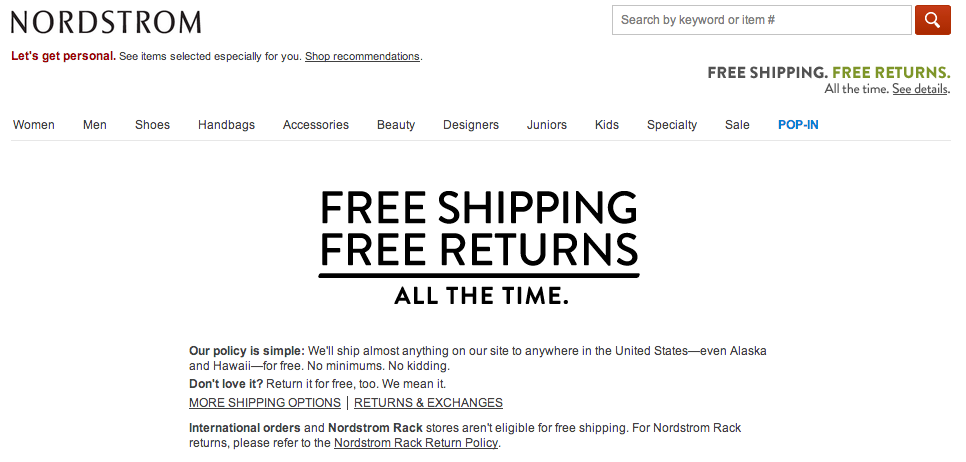Open the Designers menu
966x462 pixels.
click(x=471, y=125)
